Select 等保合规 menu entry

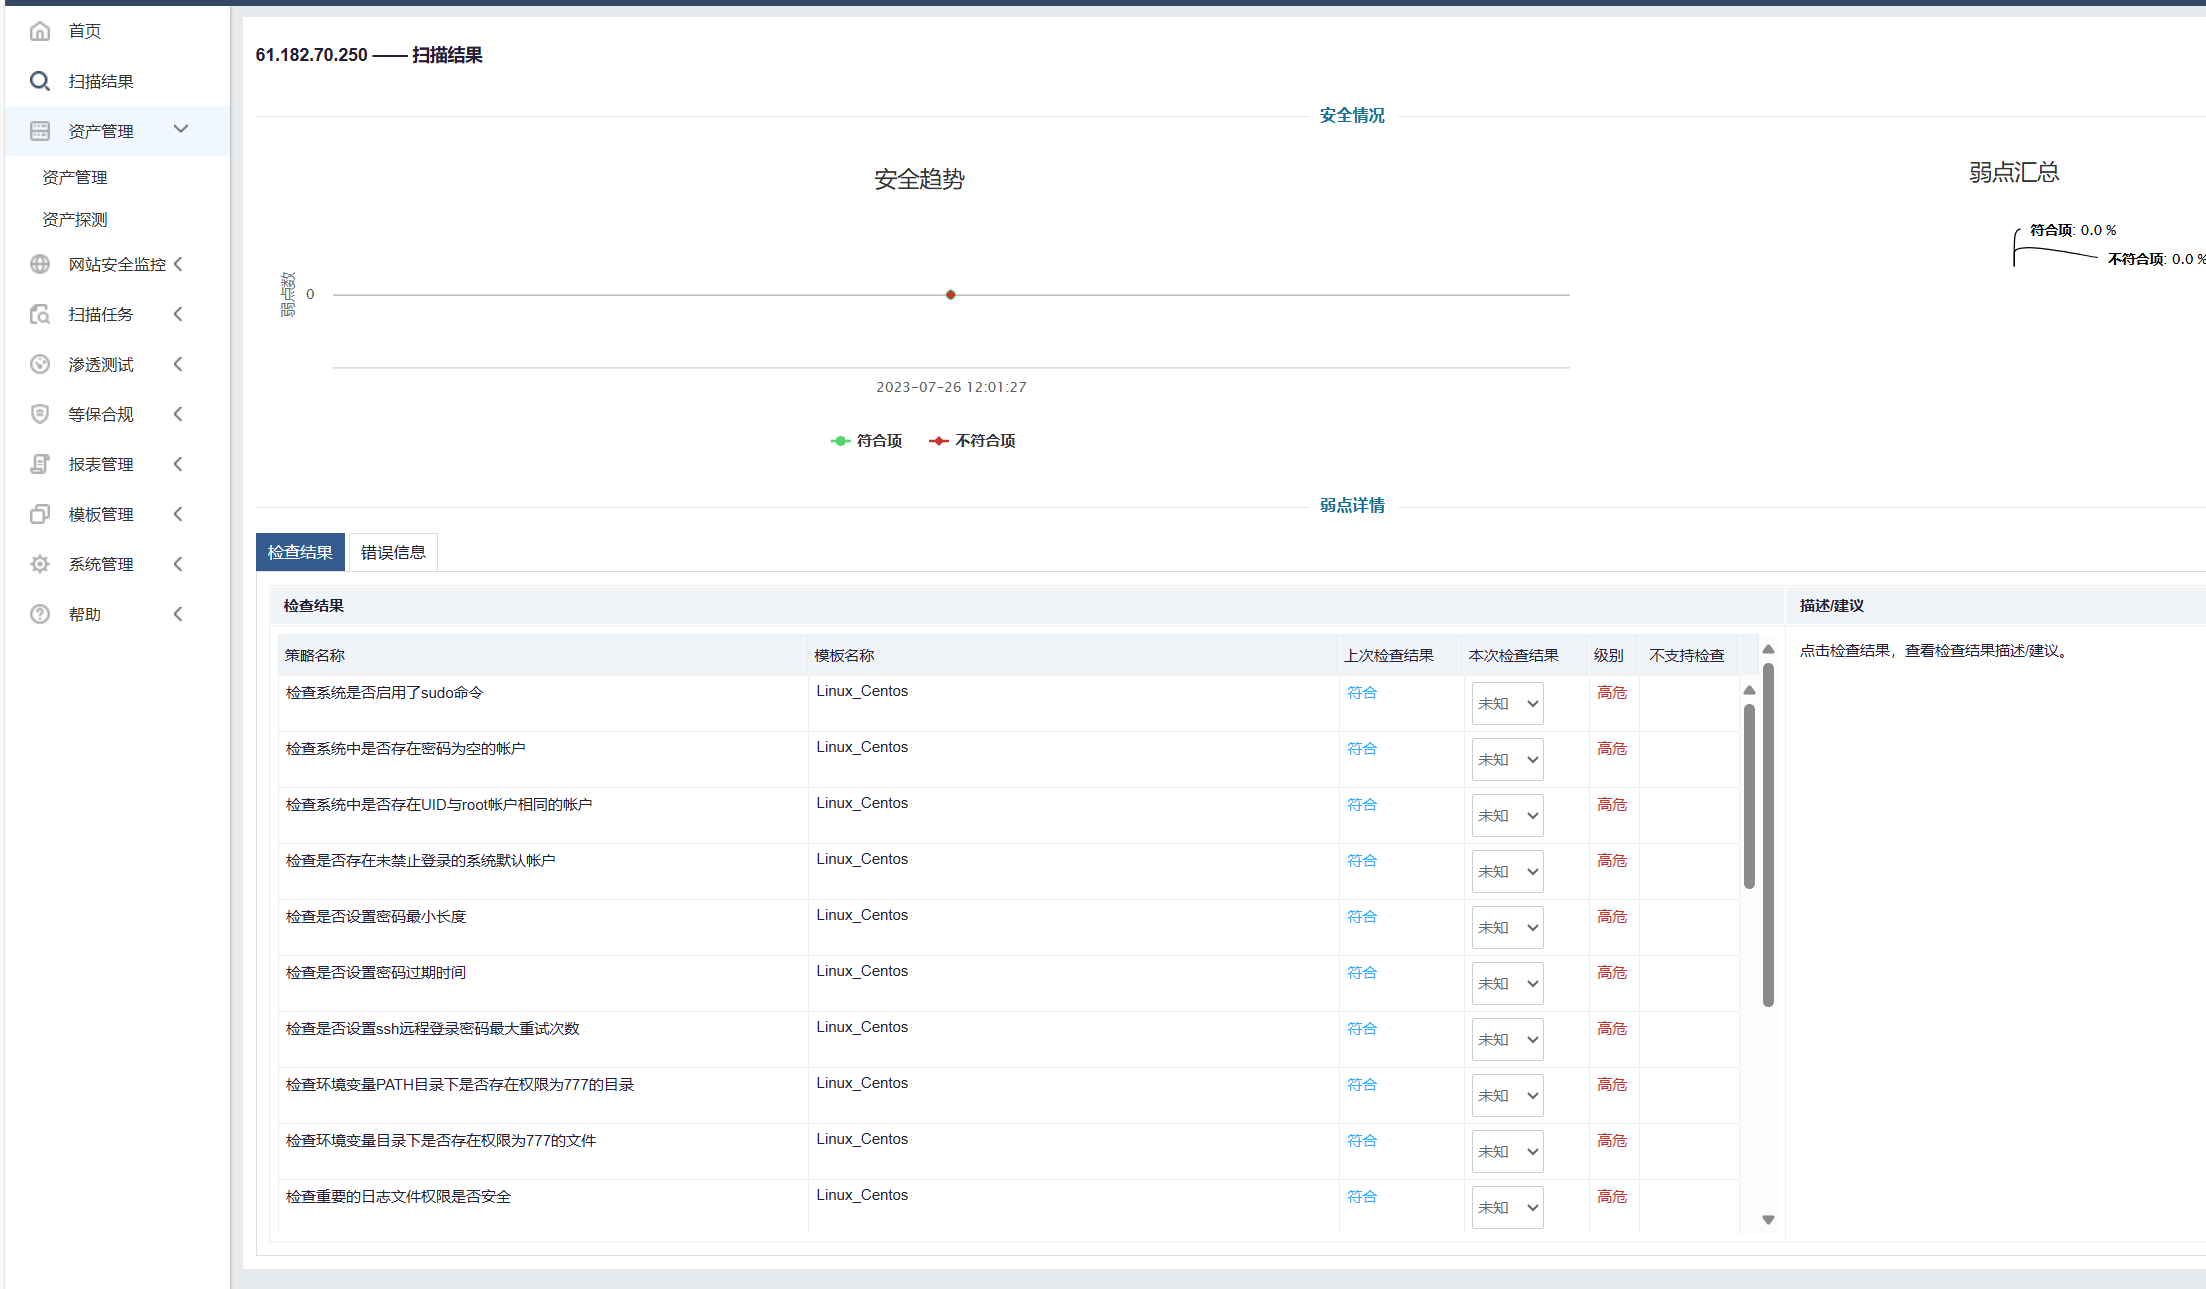coord(101,414)
